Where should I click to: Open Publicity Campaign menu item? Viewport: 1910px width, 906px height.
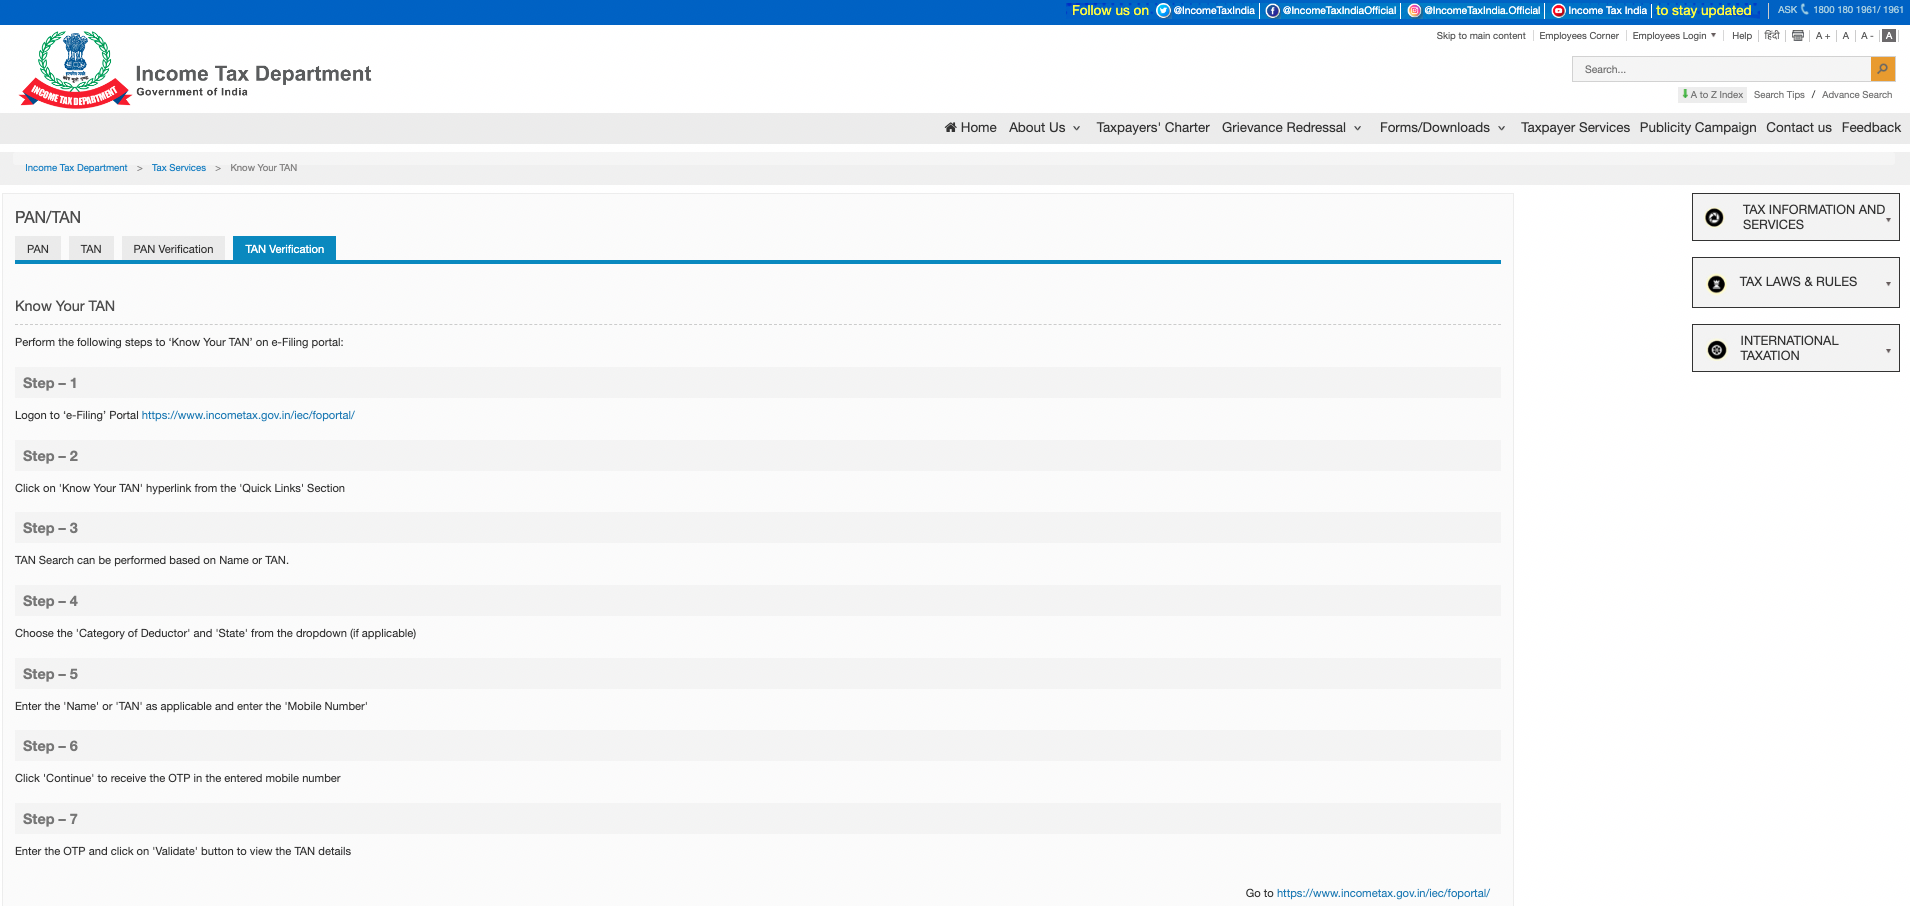1698,128
